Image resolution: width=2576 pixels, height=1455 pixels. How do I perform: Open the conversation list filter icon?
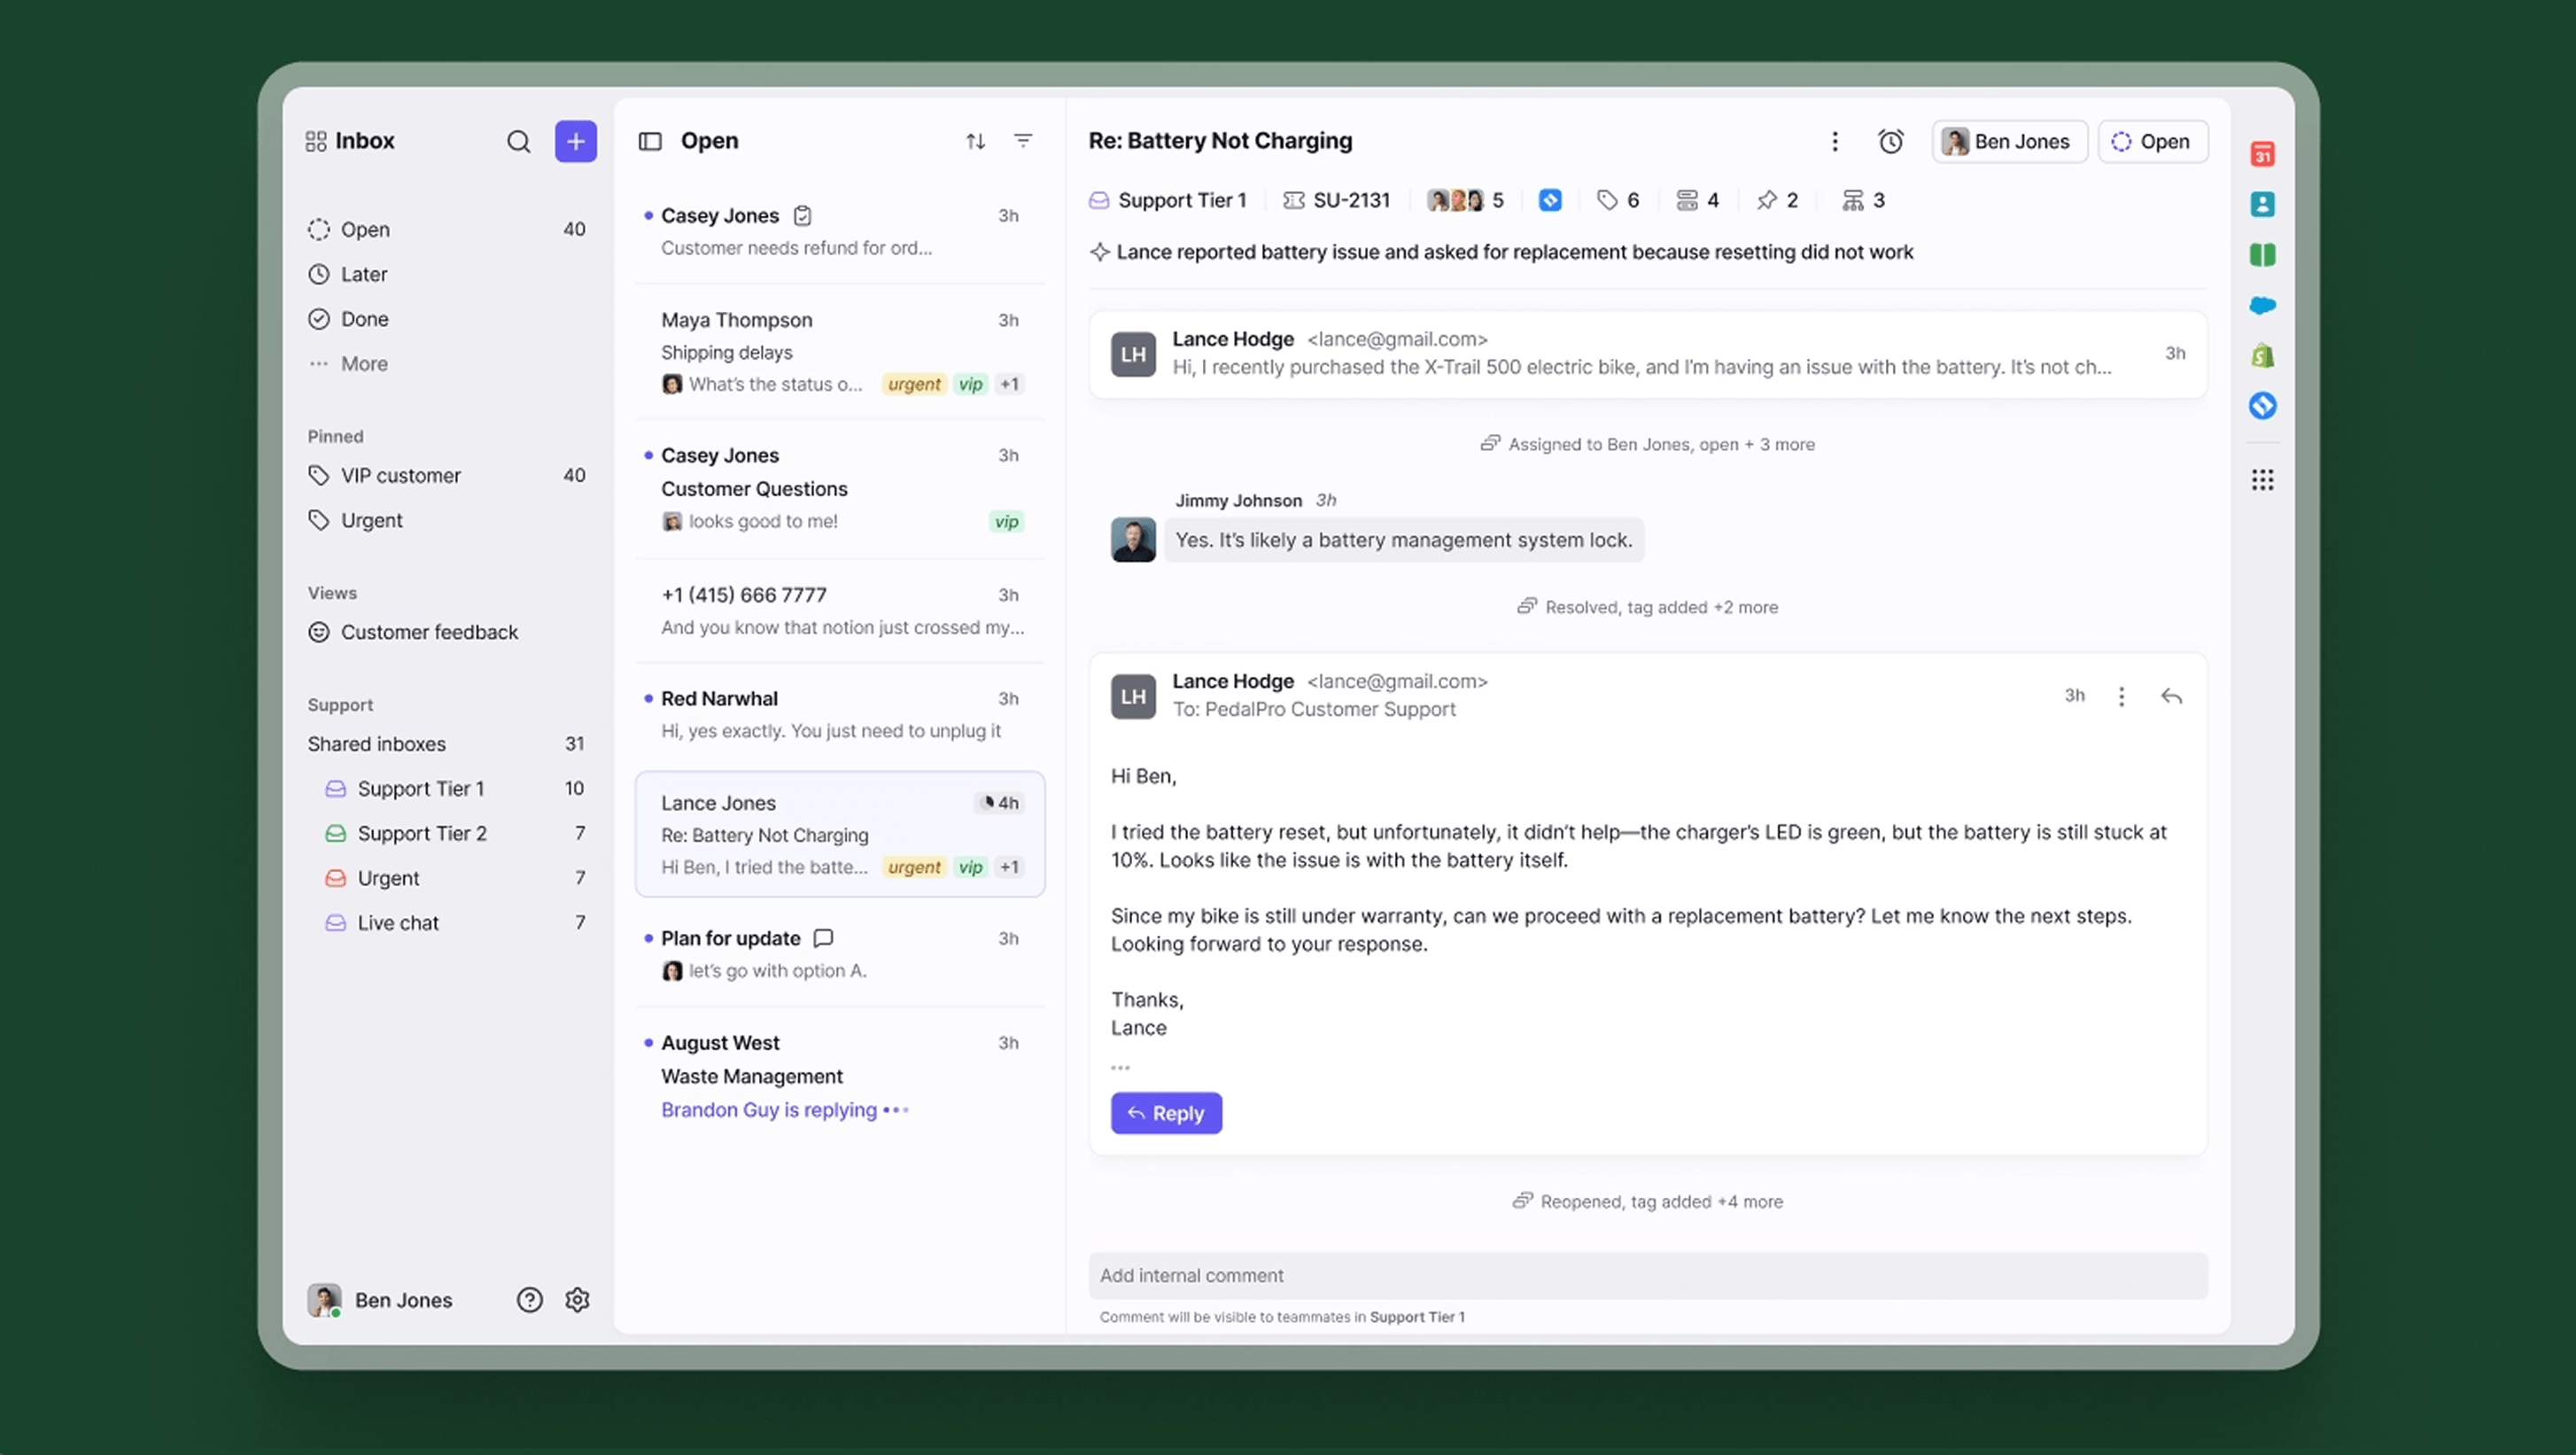tap(1023, 141)
